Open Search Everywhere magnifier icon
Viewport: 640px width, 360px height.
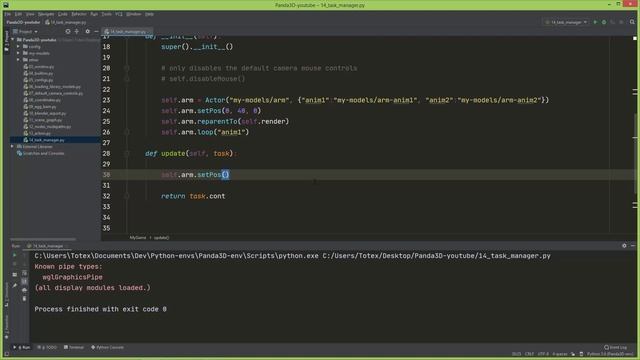pyautogui.click(x=632, y=22)
